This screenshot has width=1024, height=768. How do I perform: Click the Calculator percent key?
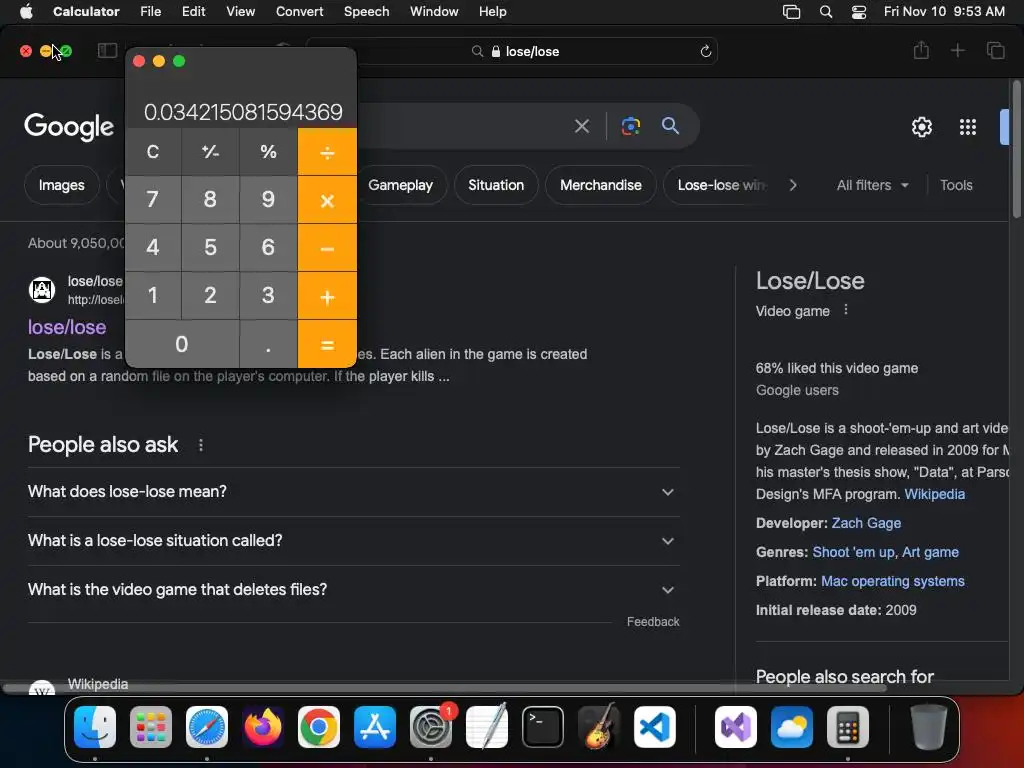point(268,152)
